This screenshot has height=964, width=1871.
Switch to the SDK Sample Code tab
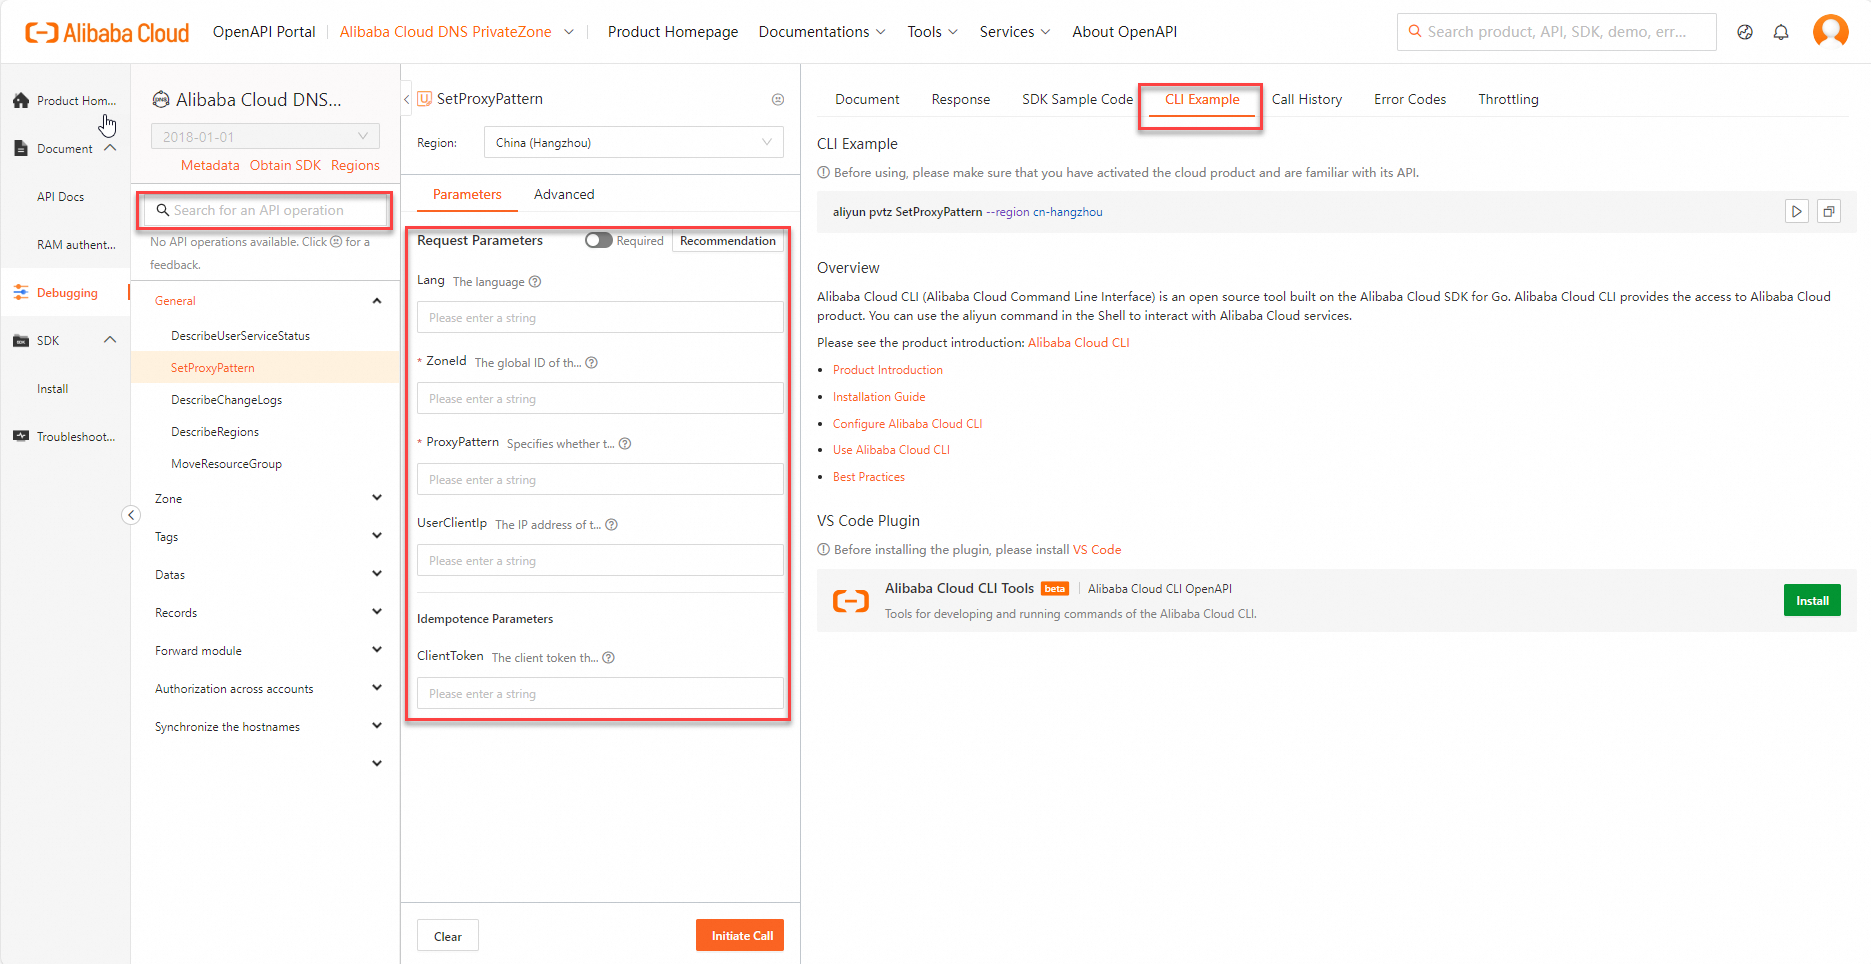(x=1077, y=99)
